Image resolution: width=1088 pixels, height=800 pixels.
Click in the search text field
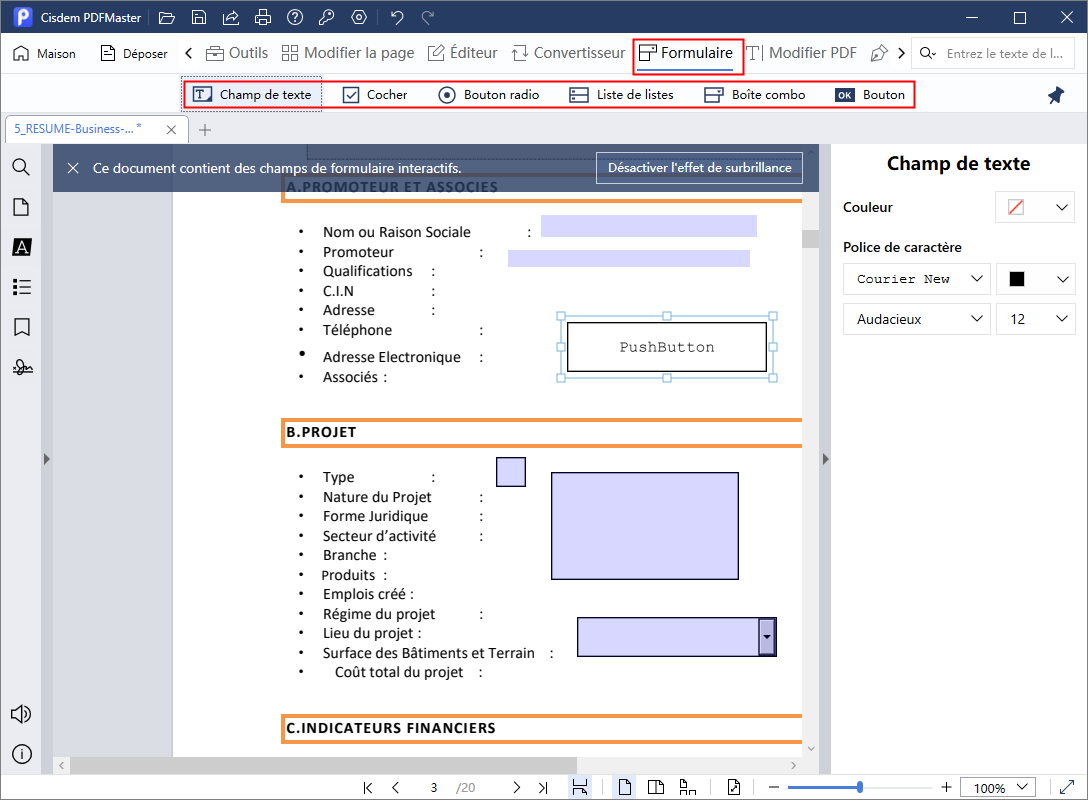(x=1004, y=53)
